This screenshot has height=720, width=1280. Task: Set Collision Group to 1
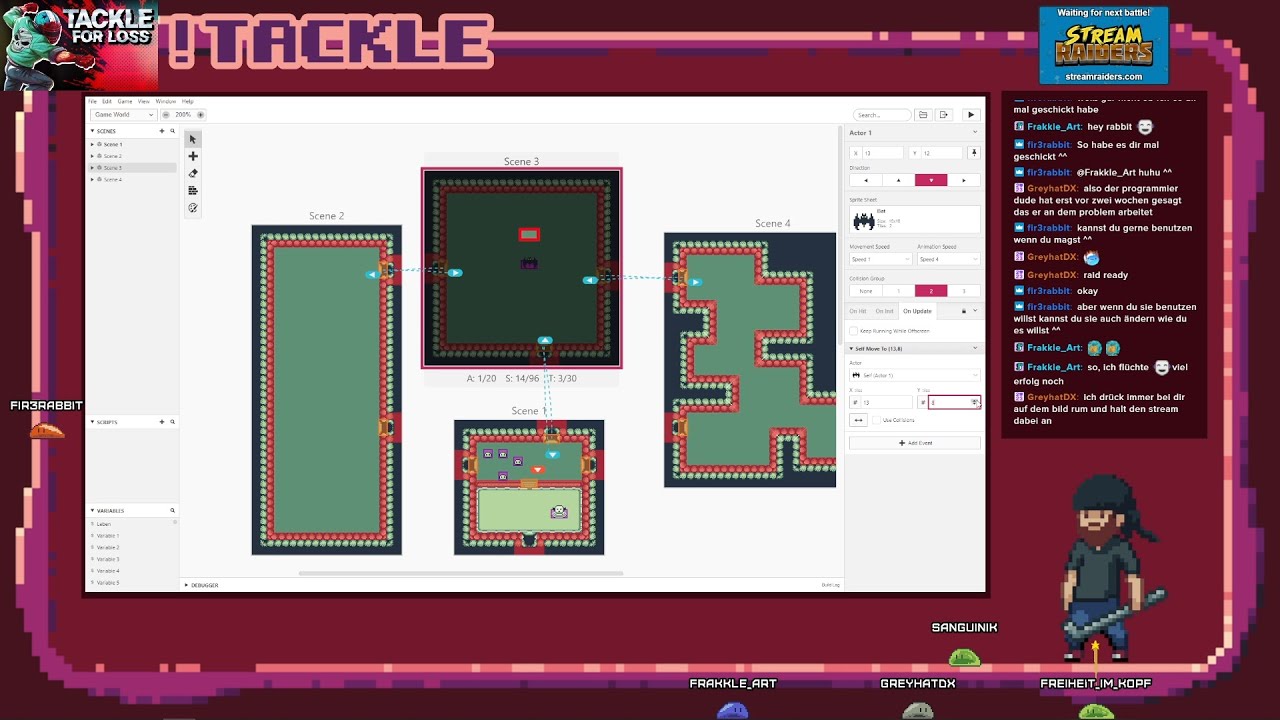[x=898, y=291]
